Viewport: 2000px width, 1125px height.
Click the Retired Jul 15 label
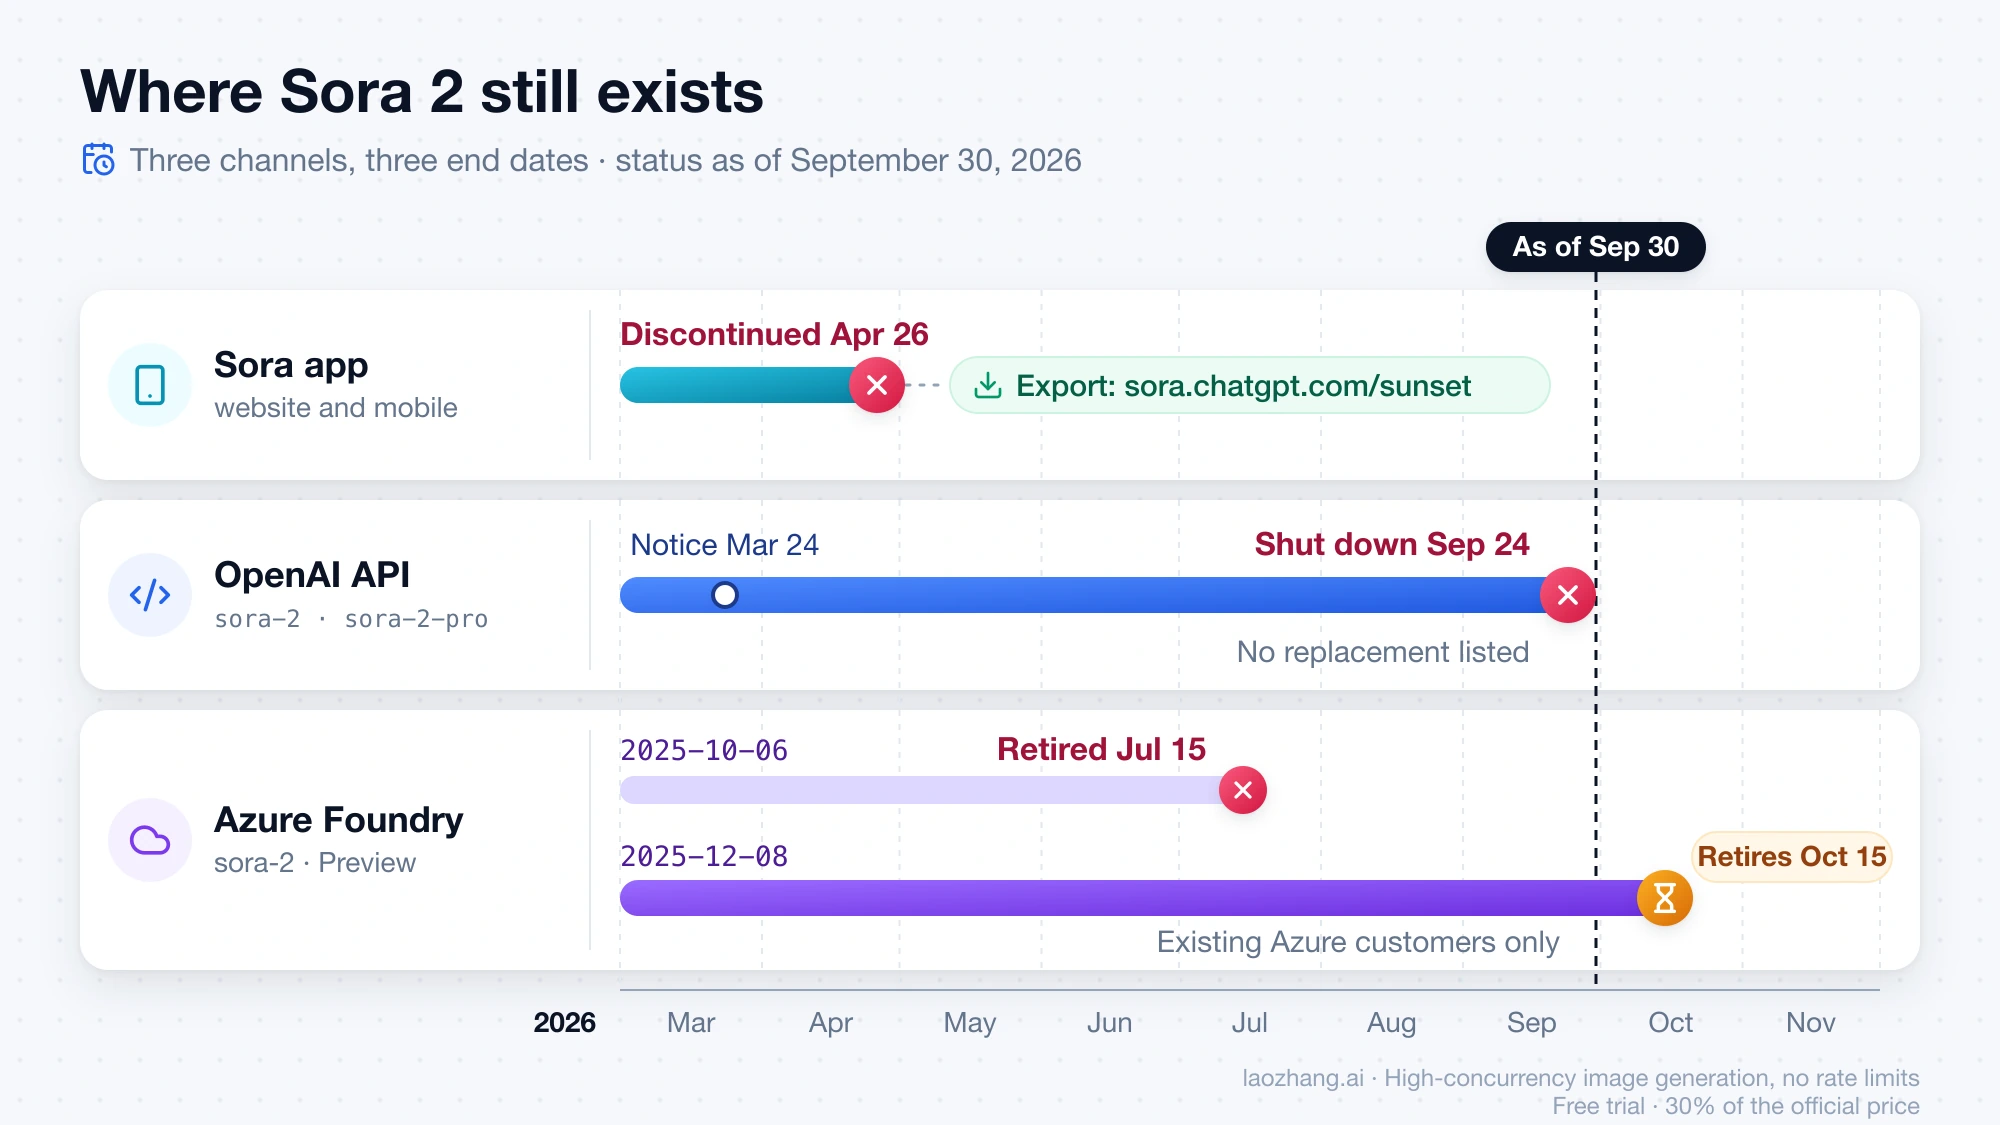point(1101,749)
